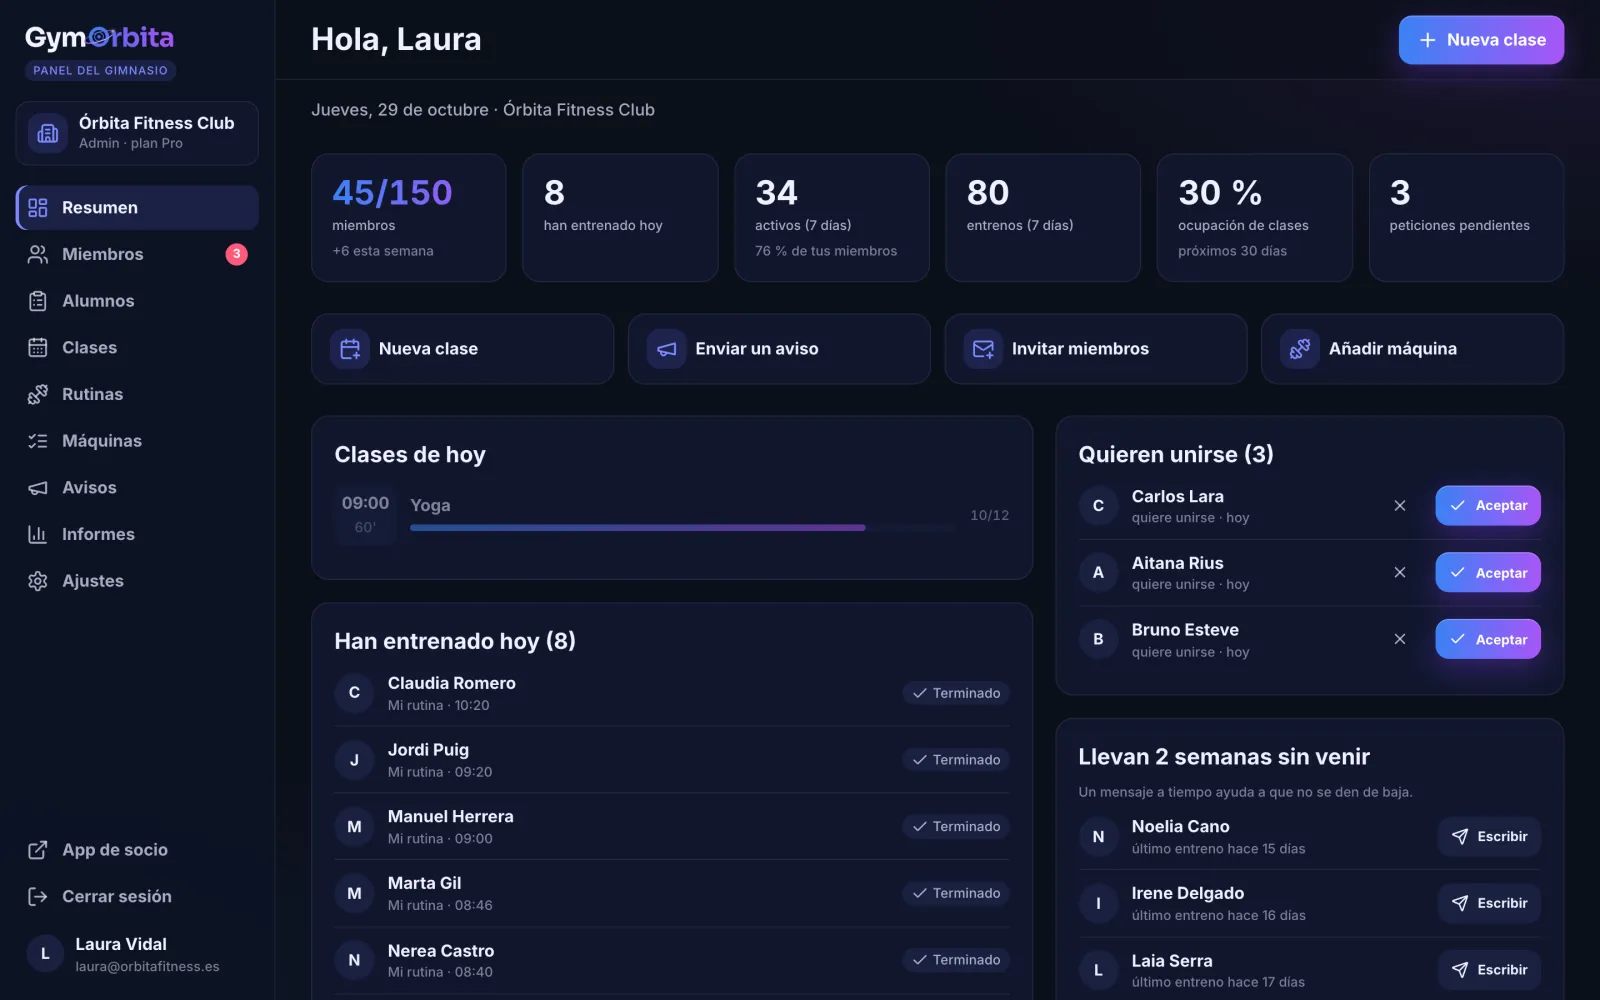Write a message to Irene Delgado
This screenshot has height=1000, width=1600.
coord(1489,903)
